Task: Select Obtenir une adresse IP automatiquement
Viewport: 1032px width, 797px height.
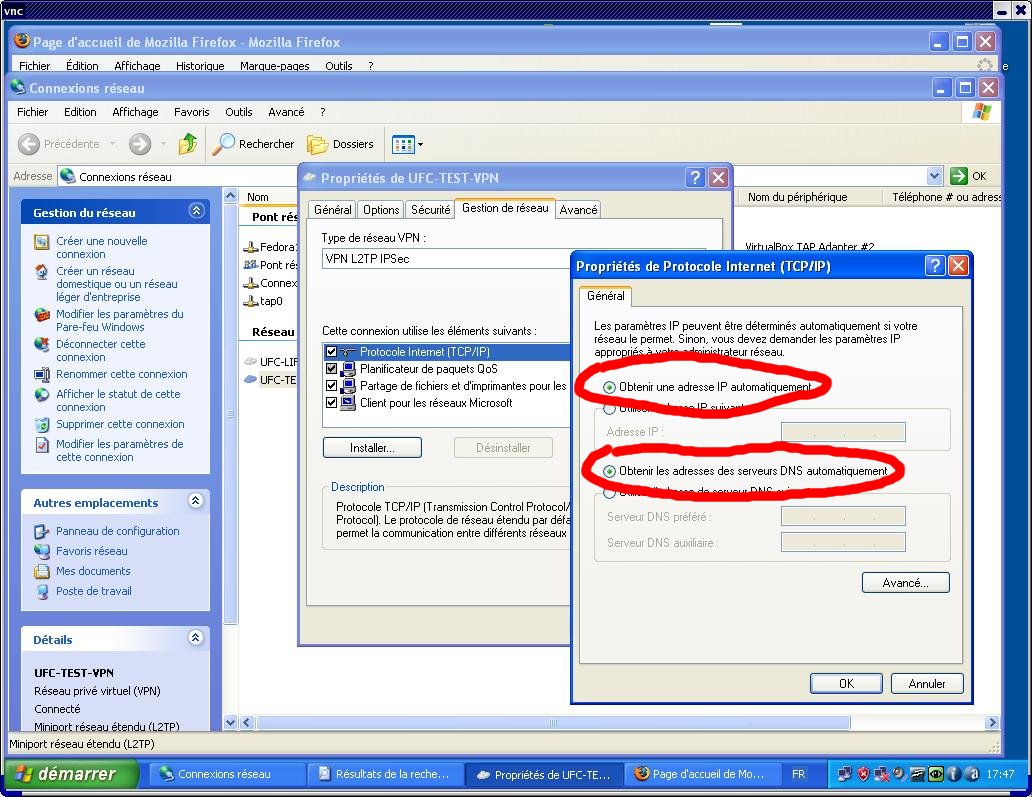Action: [x=609, y=387]
